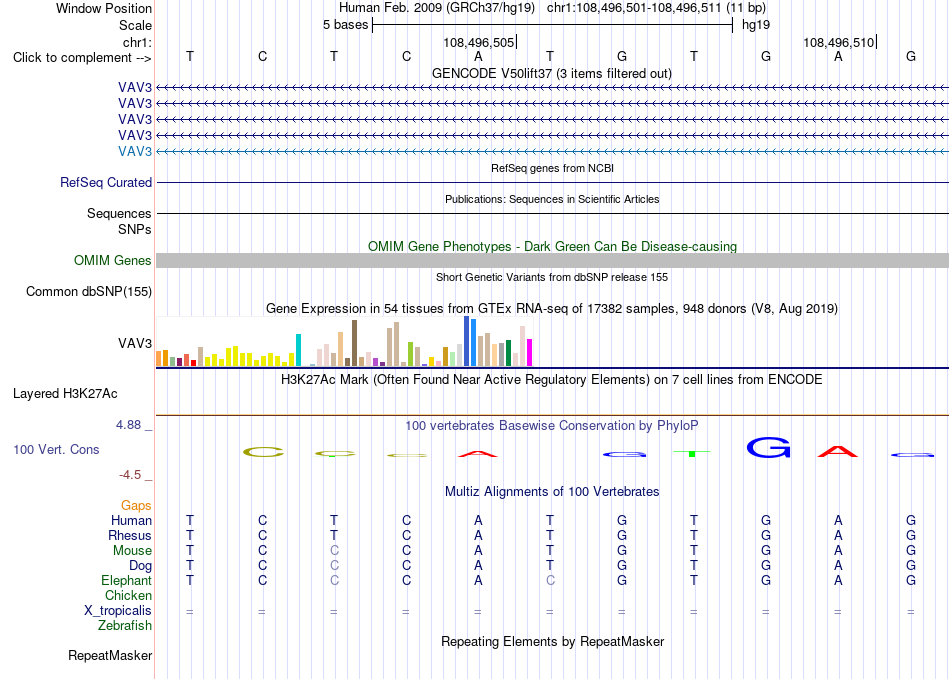The height and width of the screenshot is (679, 950).
Task: Open the 'OMIM Genes' track label
Action: 113,260
